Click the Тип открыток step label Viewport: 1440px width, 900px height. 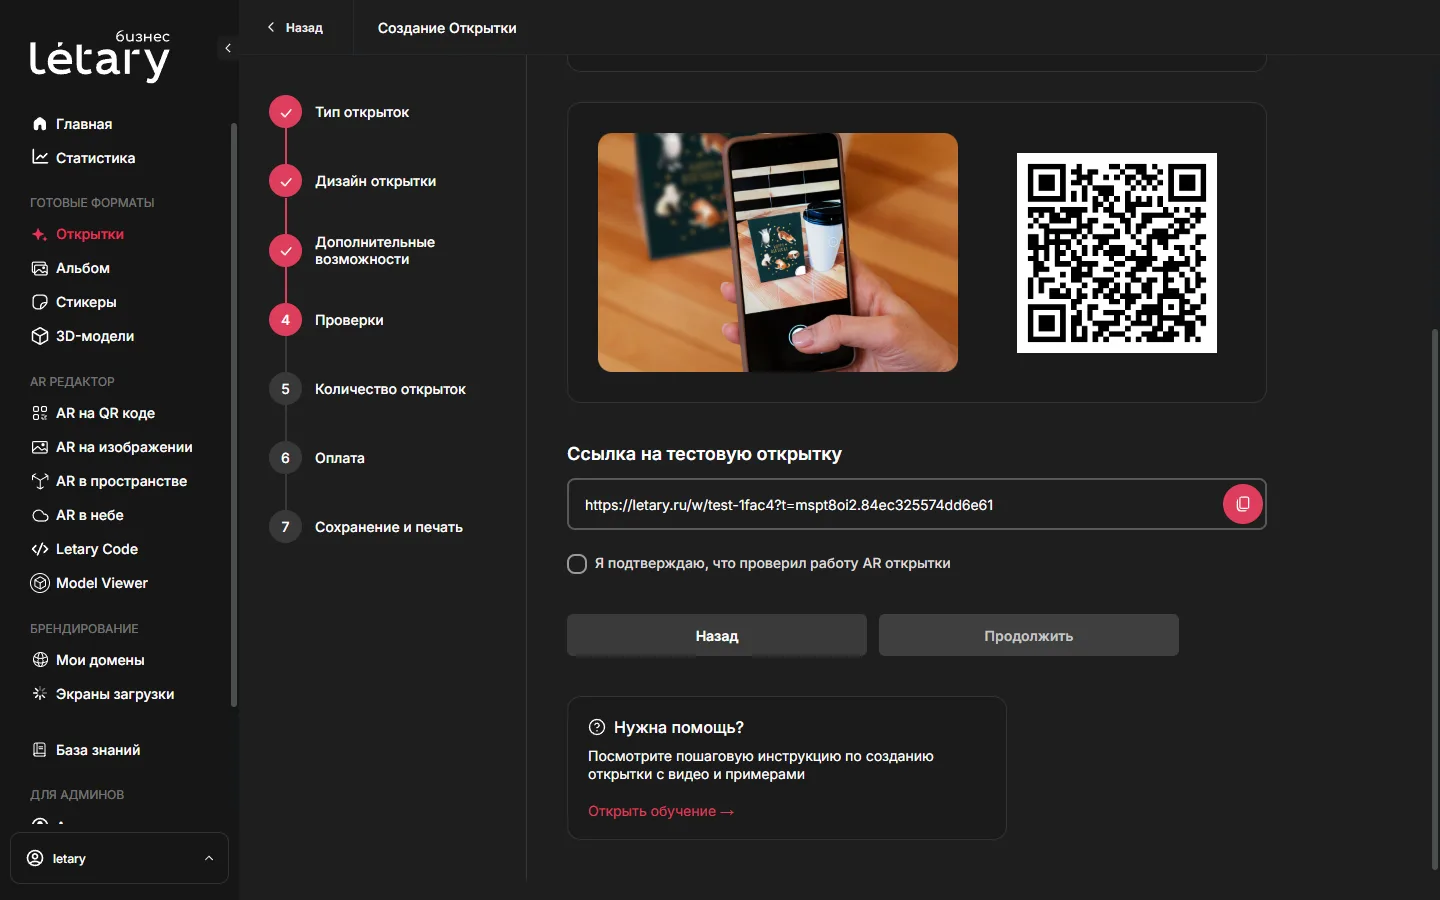click(362, 112)
